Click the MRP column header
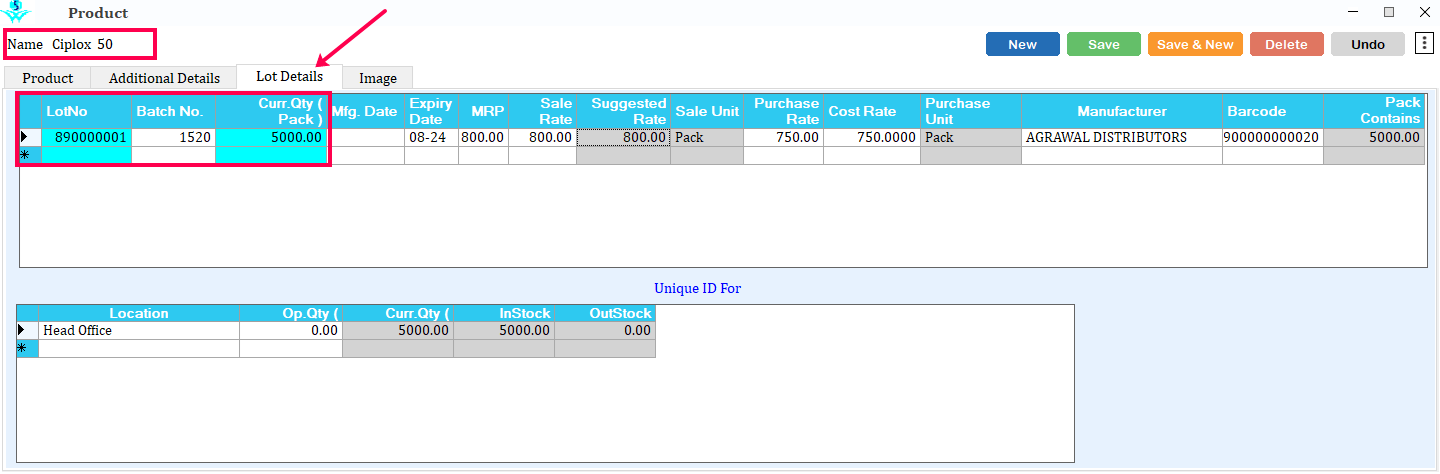The width and height of the screenshot is (1440, 474). point(483,111)
